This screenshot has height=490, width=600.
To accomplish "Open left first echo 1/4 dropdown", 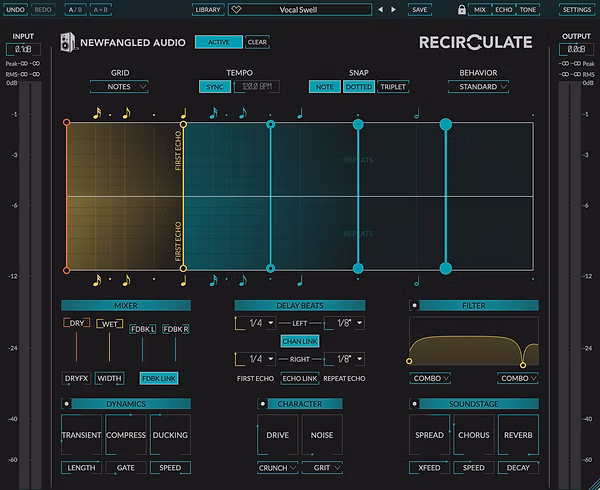I will (x=256, y=323).
